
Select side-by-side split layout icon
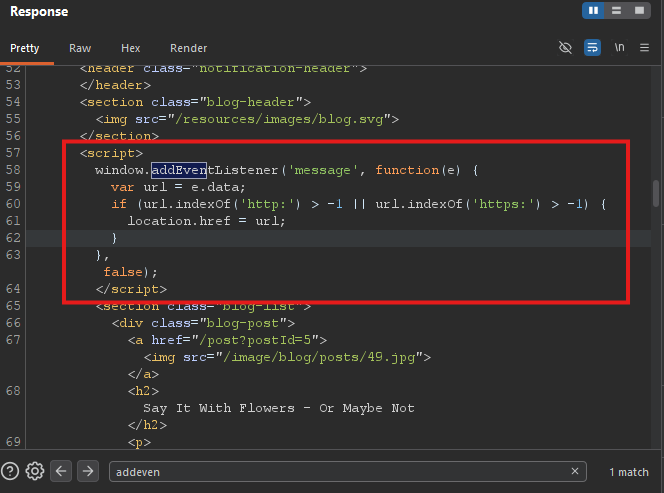(594, 11)
